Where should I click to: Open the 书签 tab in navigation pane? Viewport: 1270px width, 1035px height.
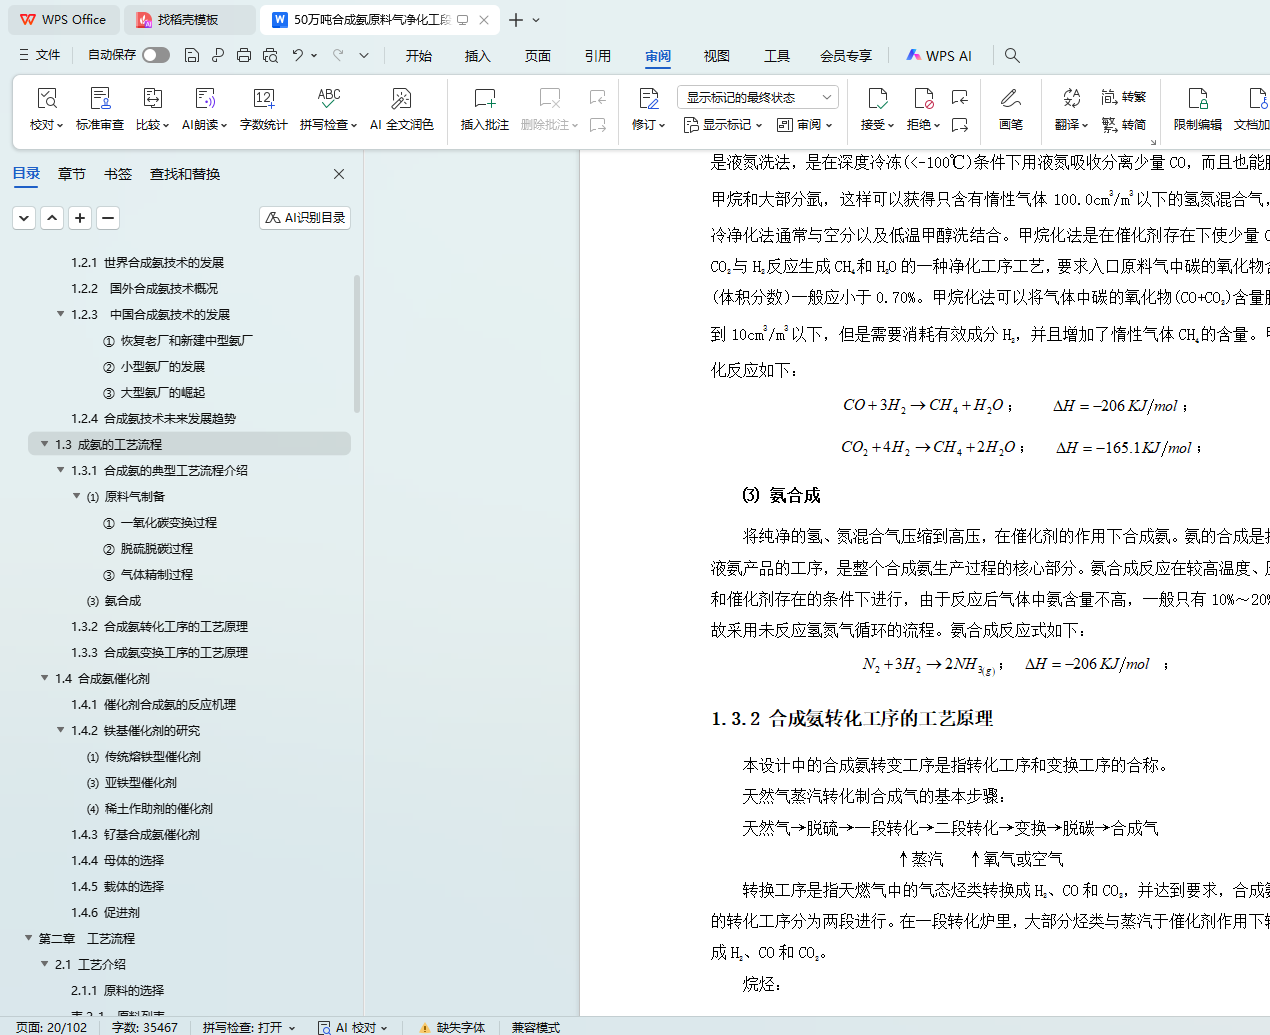point(117,174)
